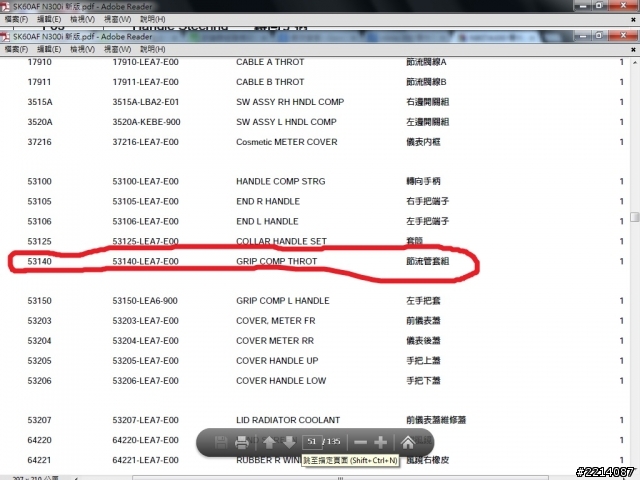Click the text LID RADIATOR COOLANT
Viewport: 640px width, 480px height.
(288, 420)
